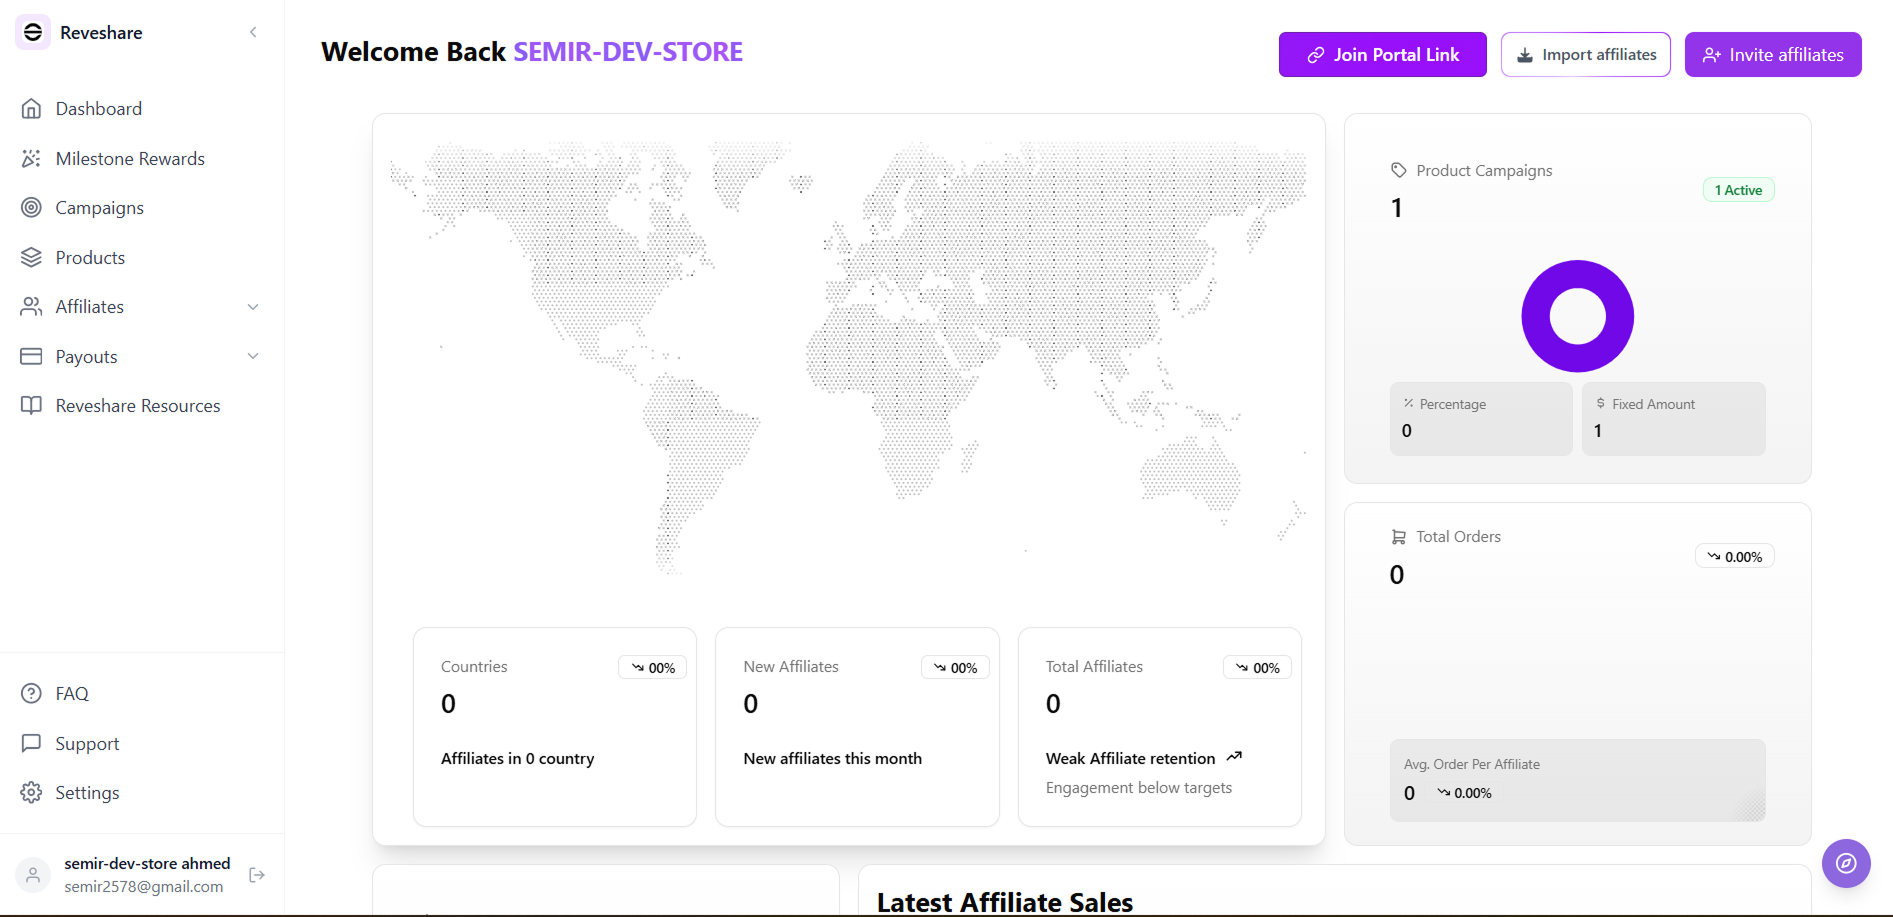Open the compass help floating button
This screenshot has width=1893, height=917.
point(1846,863)
